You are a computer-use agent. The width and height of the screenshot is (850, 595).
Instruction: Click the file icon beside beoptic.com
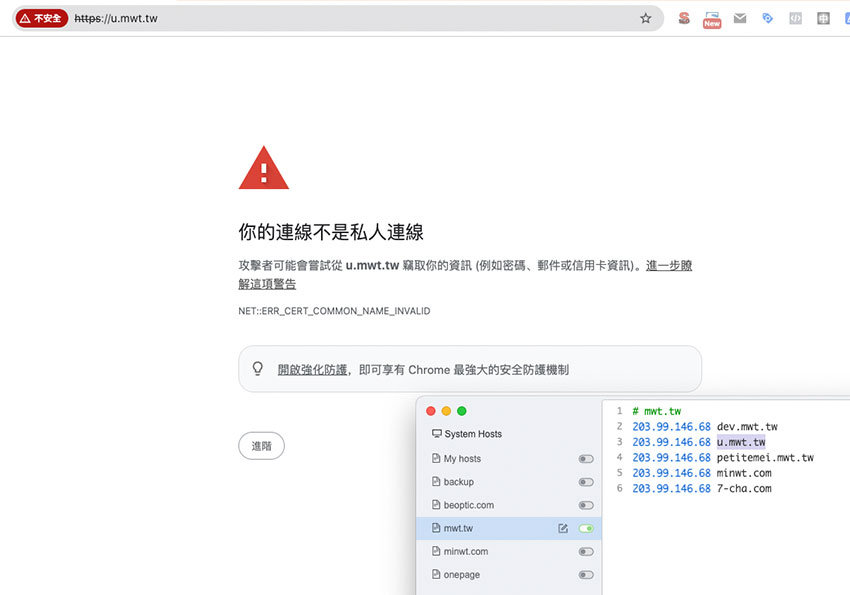[x=436, y=505]
